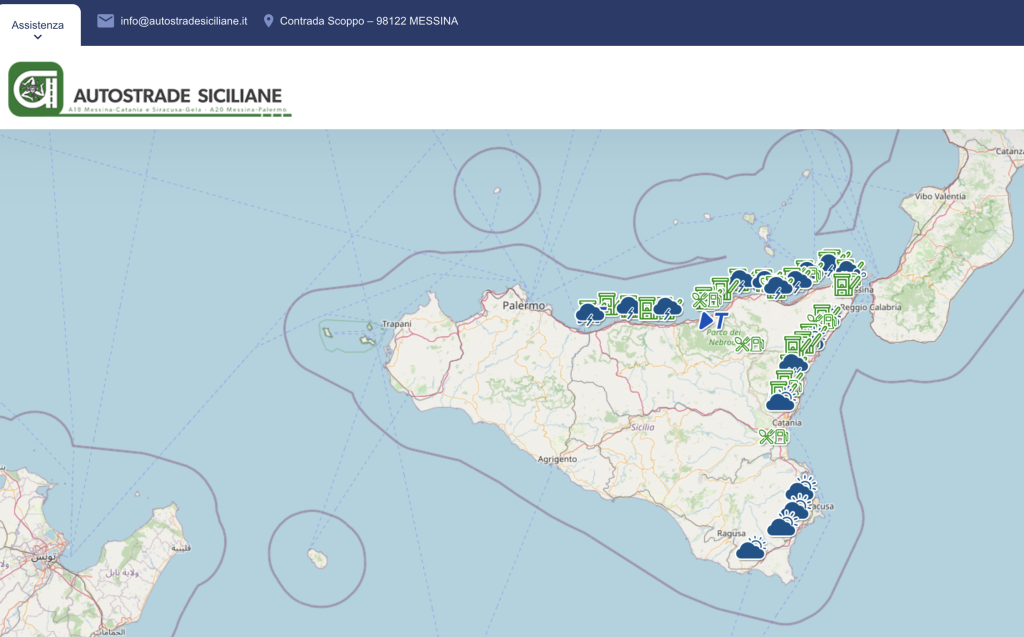Click the toll station icon at Messina
This screenshot has height=637, width=1024.
845,286
